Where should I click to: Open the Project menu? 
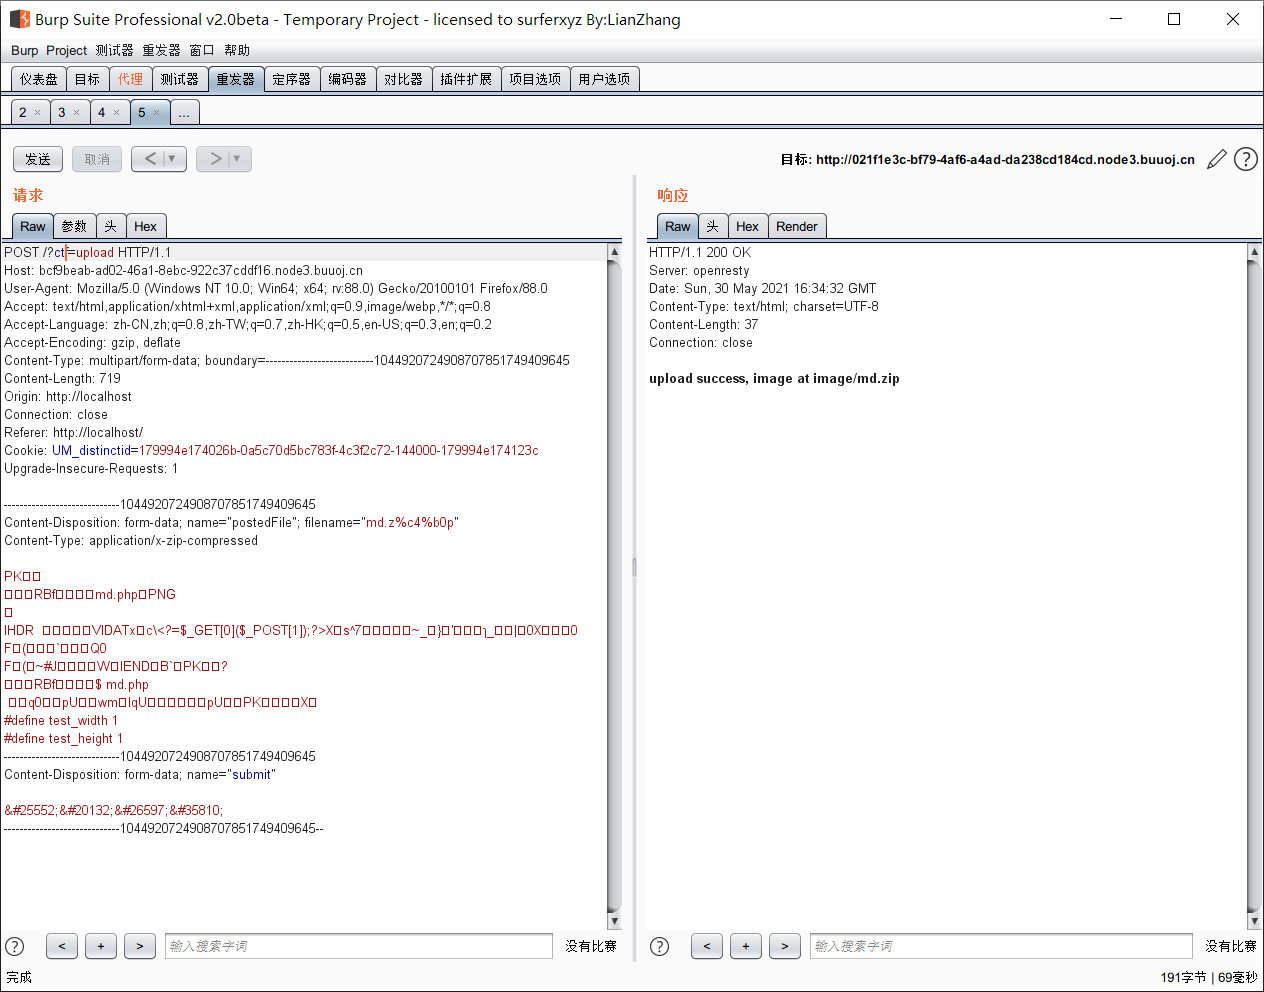pyautogui.click(x=66, y=50)
